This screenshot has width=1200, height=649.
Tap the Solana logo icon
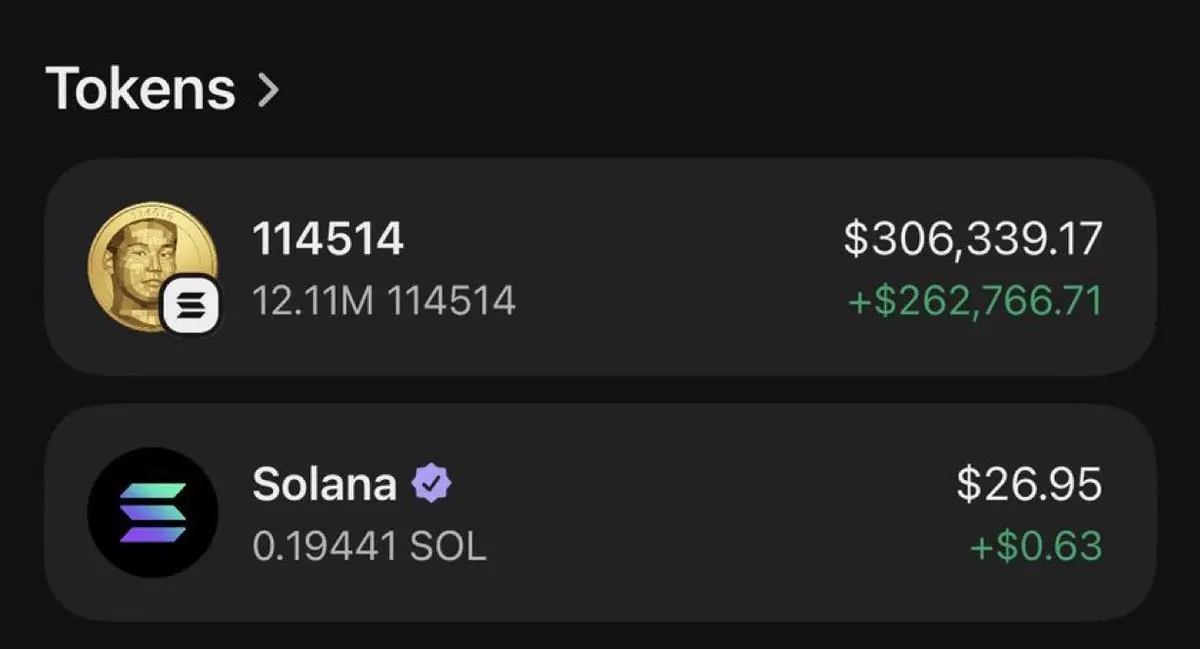tap(152, 512)
